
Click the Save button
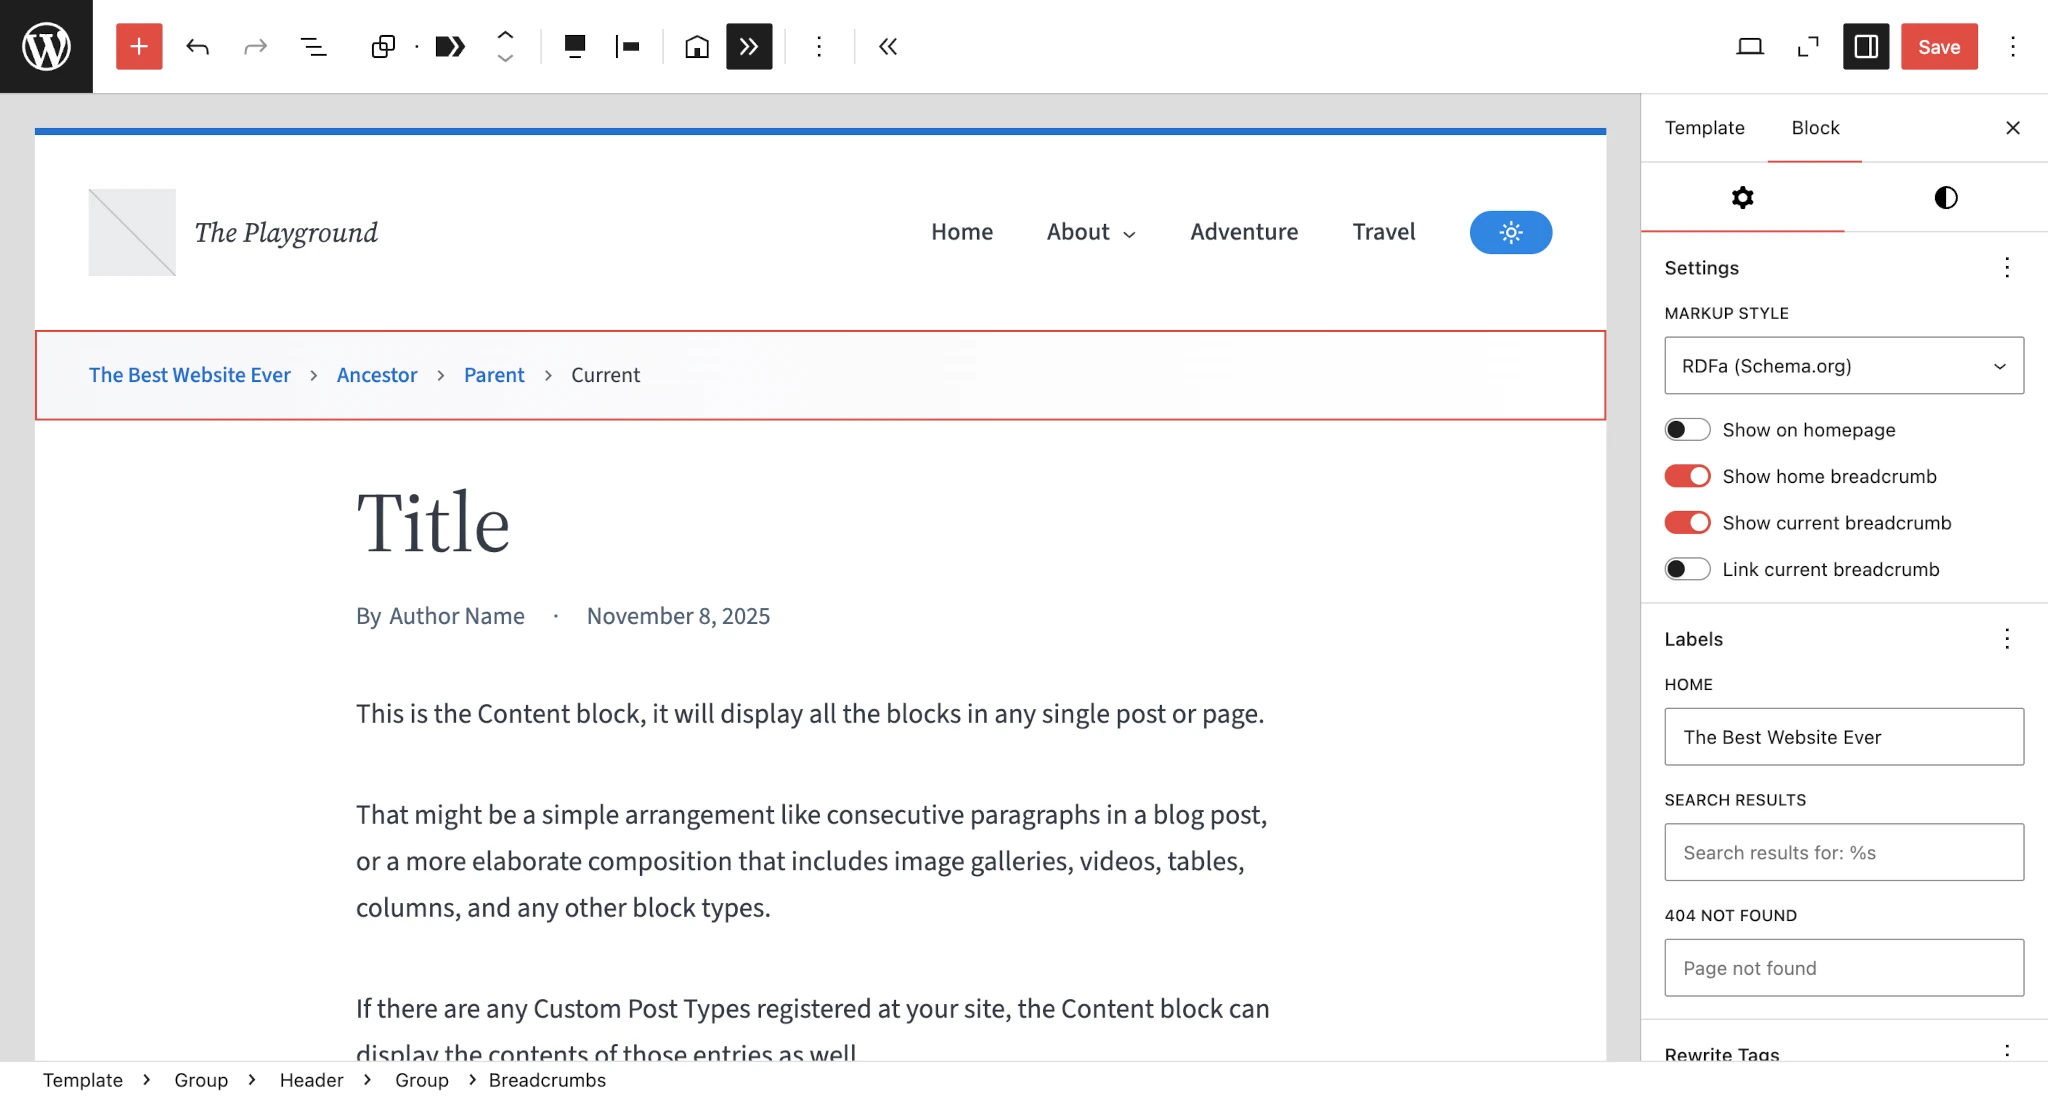pyautogui.click(x=1938, y=46)
